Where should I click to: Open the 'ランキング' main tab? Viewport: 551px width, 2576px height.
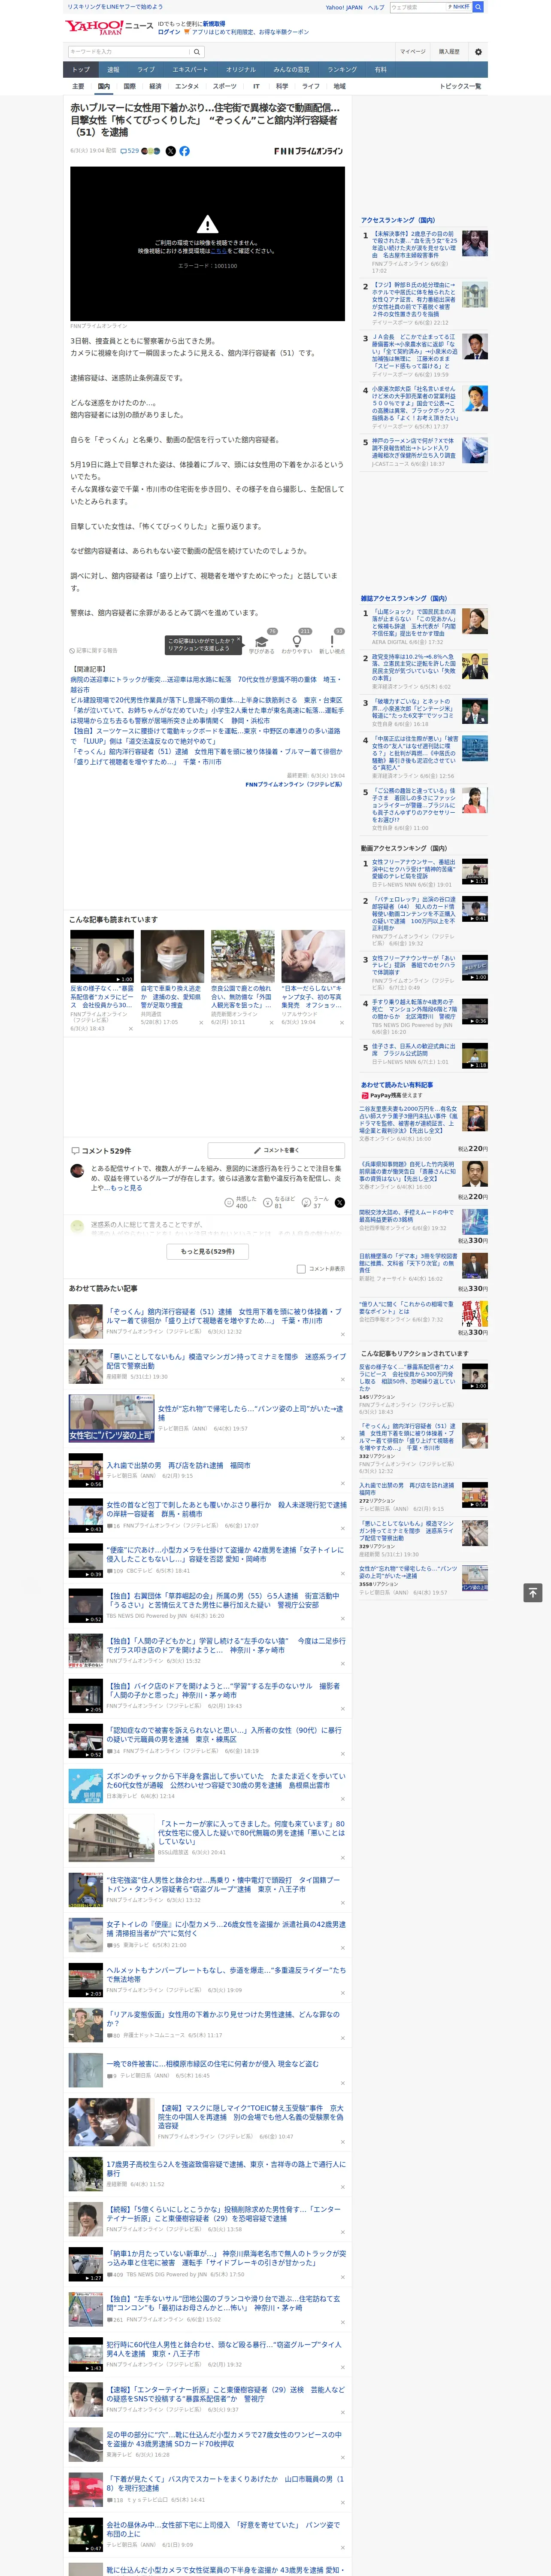342,70
